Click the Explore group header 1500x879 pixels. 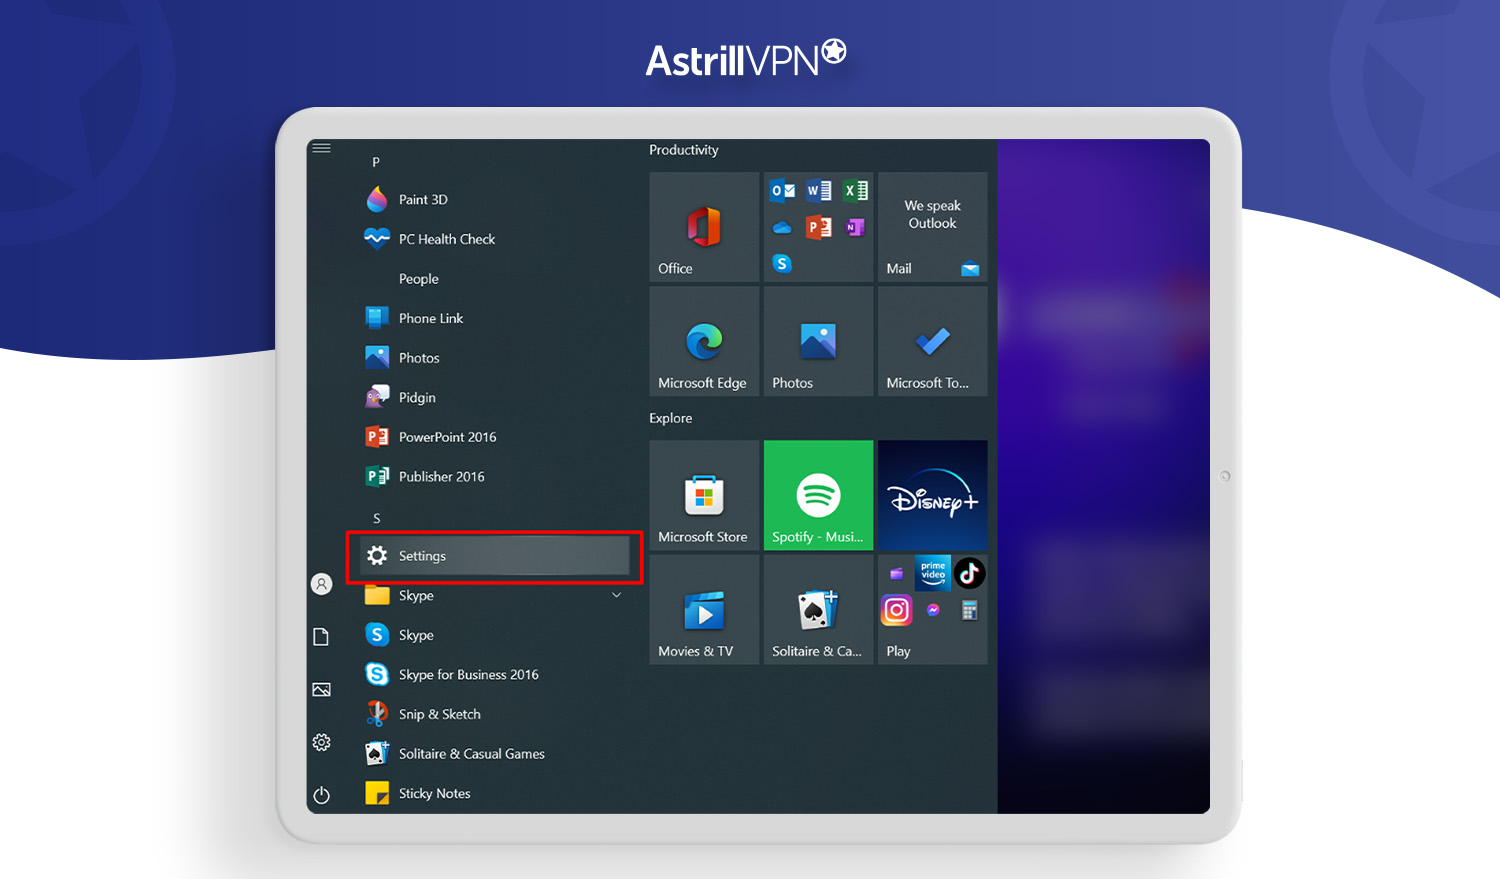[x=671, y=418]
